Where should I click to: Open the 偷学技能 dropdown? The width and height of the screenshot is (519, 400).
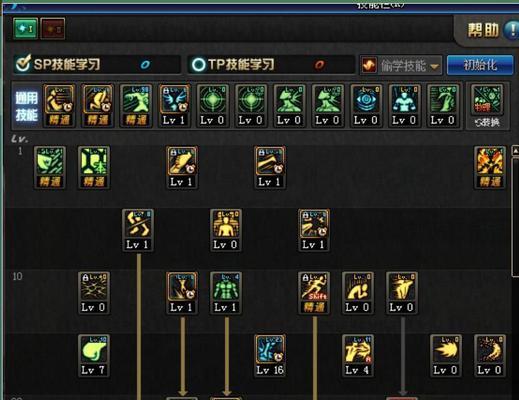point(401,65)
